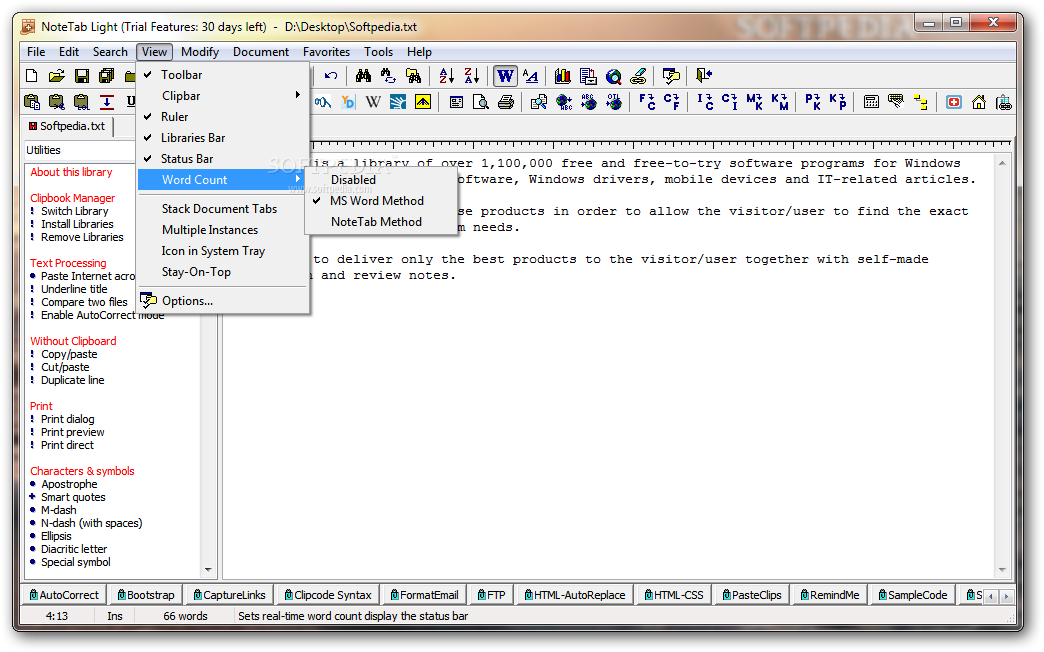1044x652 pixels.
Task: Click the Undo arrow icon
Action: pyautogui.click(x=331, y=76)
